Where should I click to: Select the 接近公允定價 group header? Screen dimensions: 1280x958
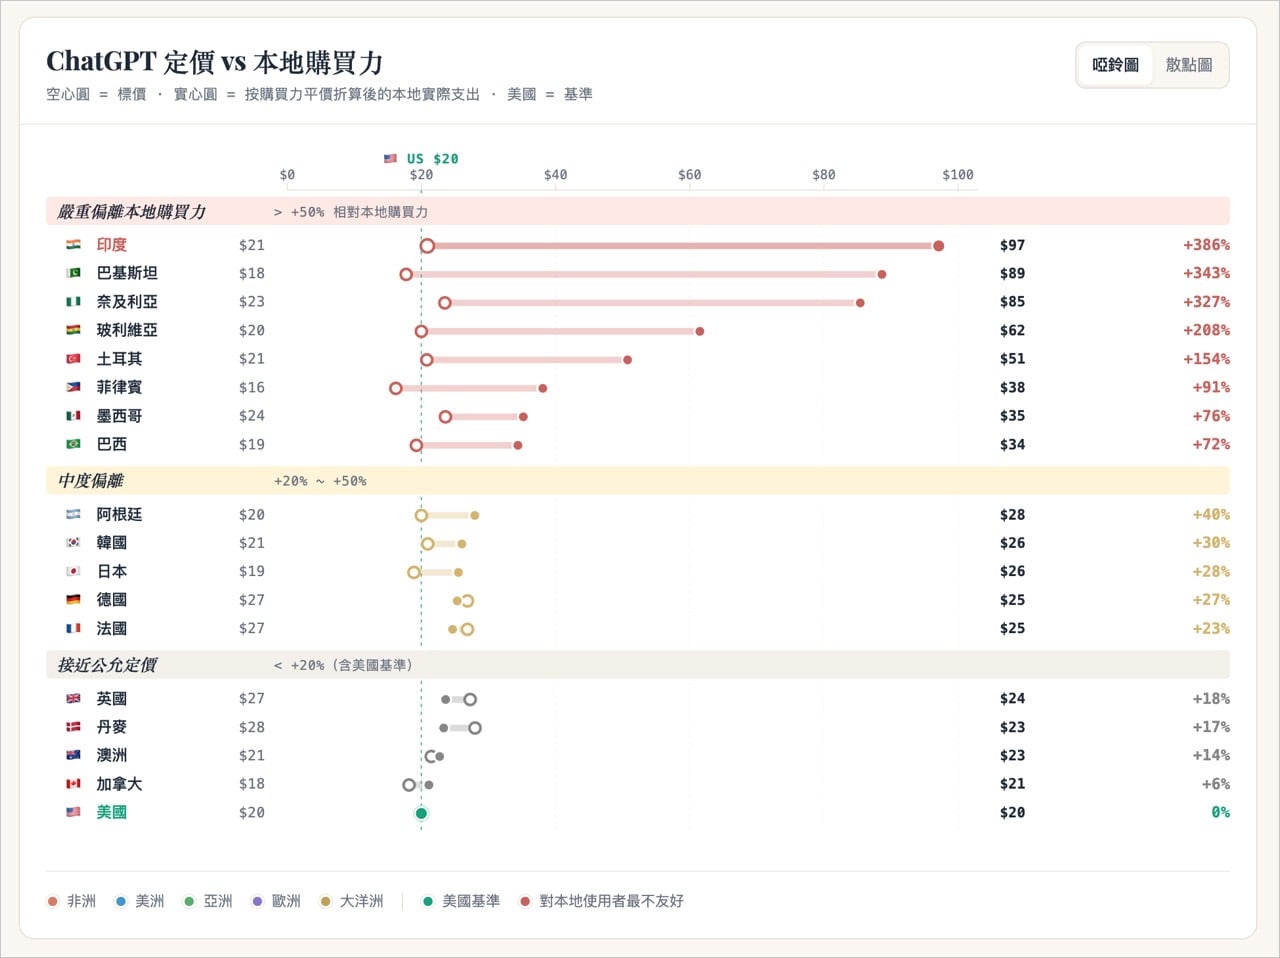point(638,665)
